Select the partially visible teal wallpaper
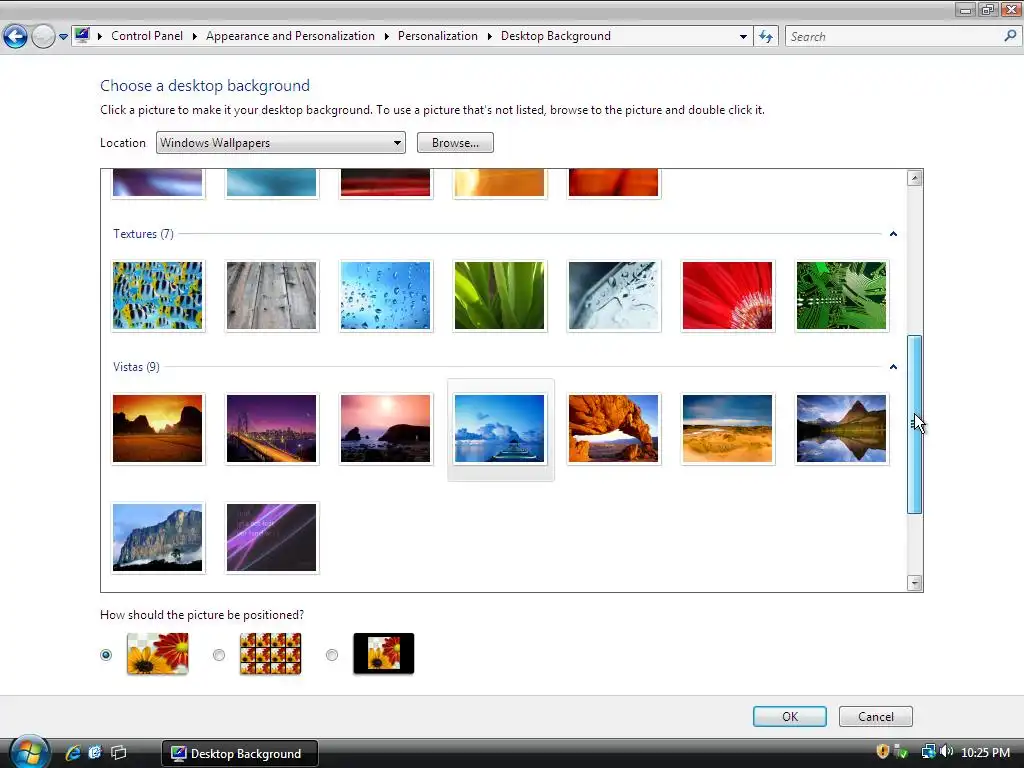This screenshot has width=1024, height=768. 272,183
